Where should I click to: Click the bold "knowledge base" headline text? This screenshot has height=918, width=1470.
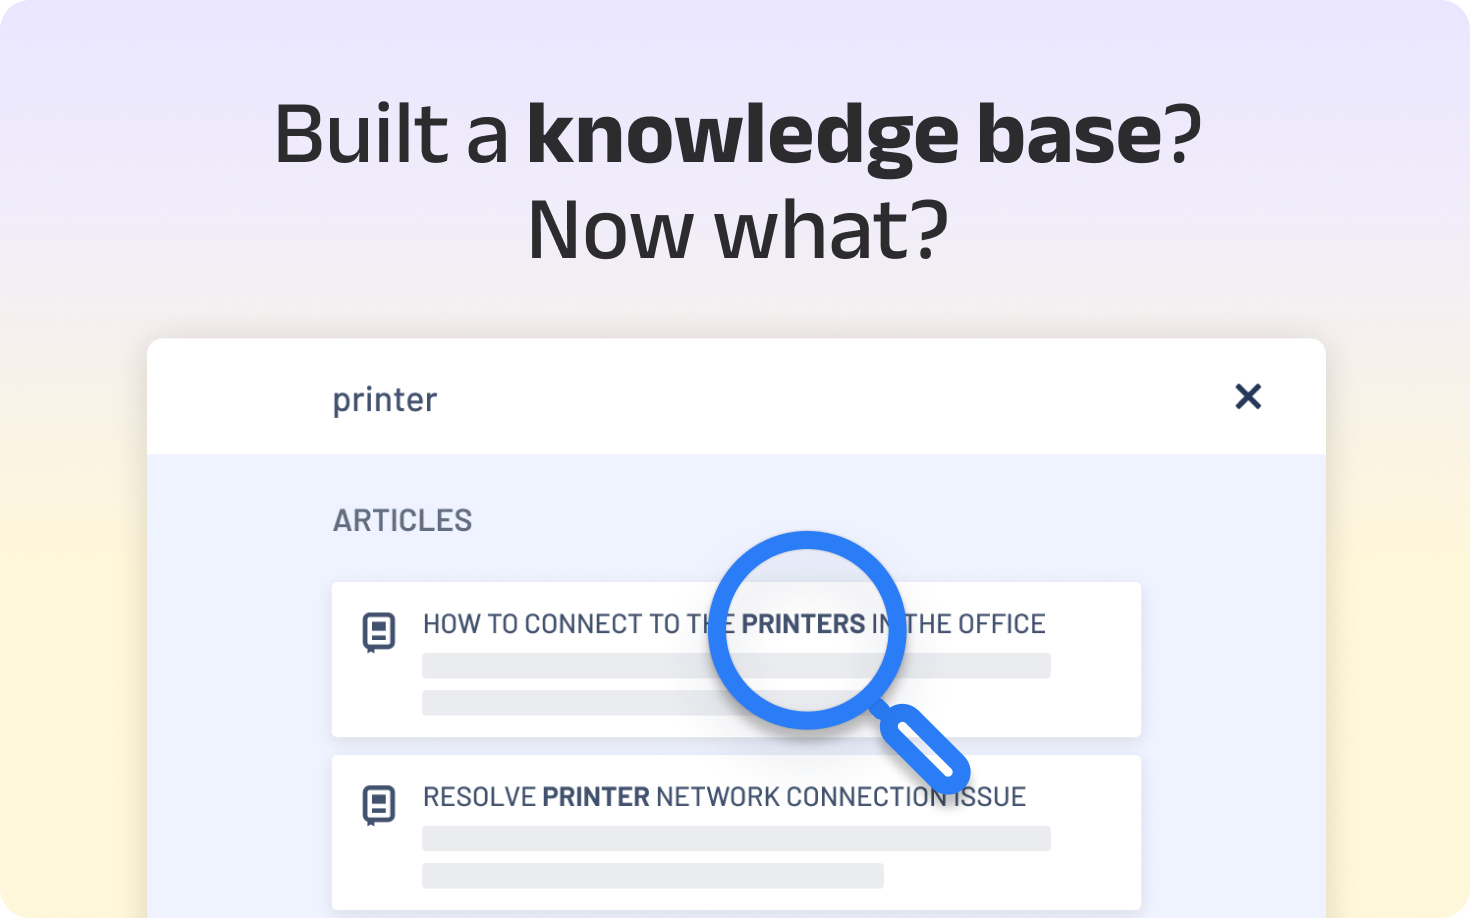(844, 134)
